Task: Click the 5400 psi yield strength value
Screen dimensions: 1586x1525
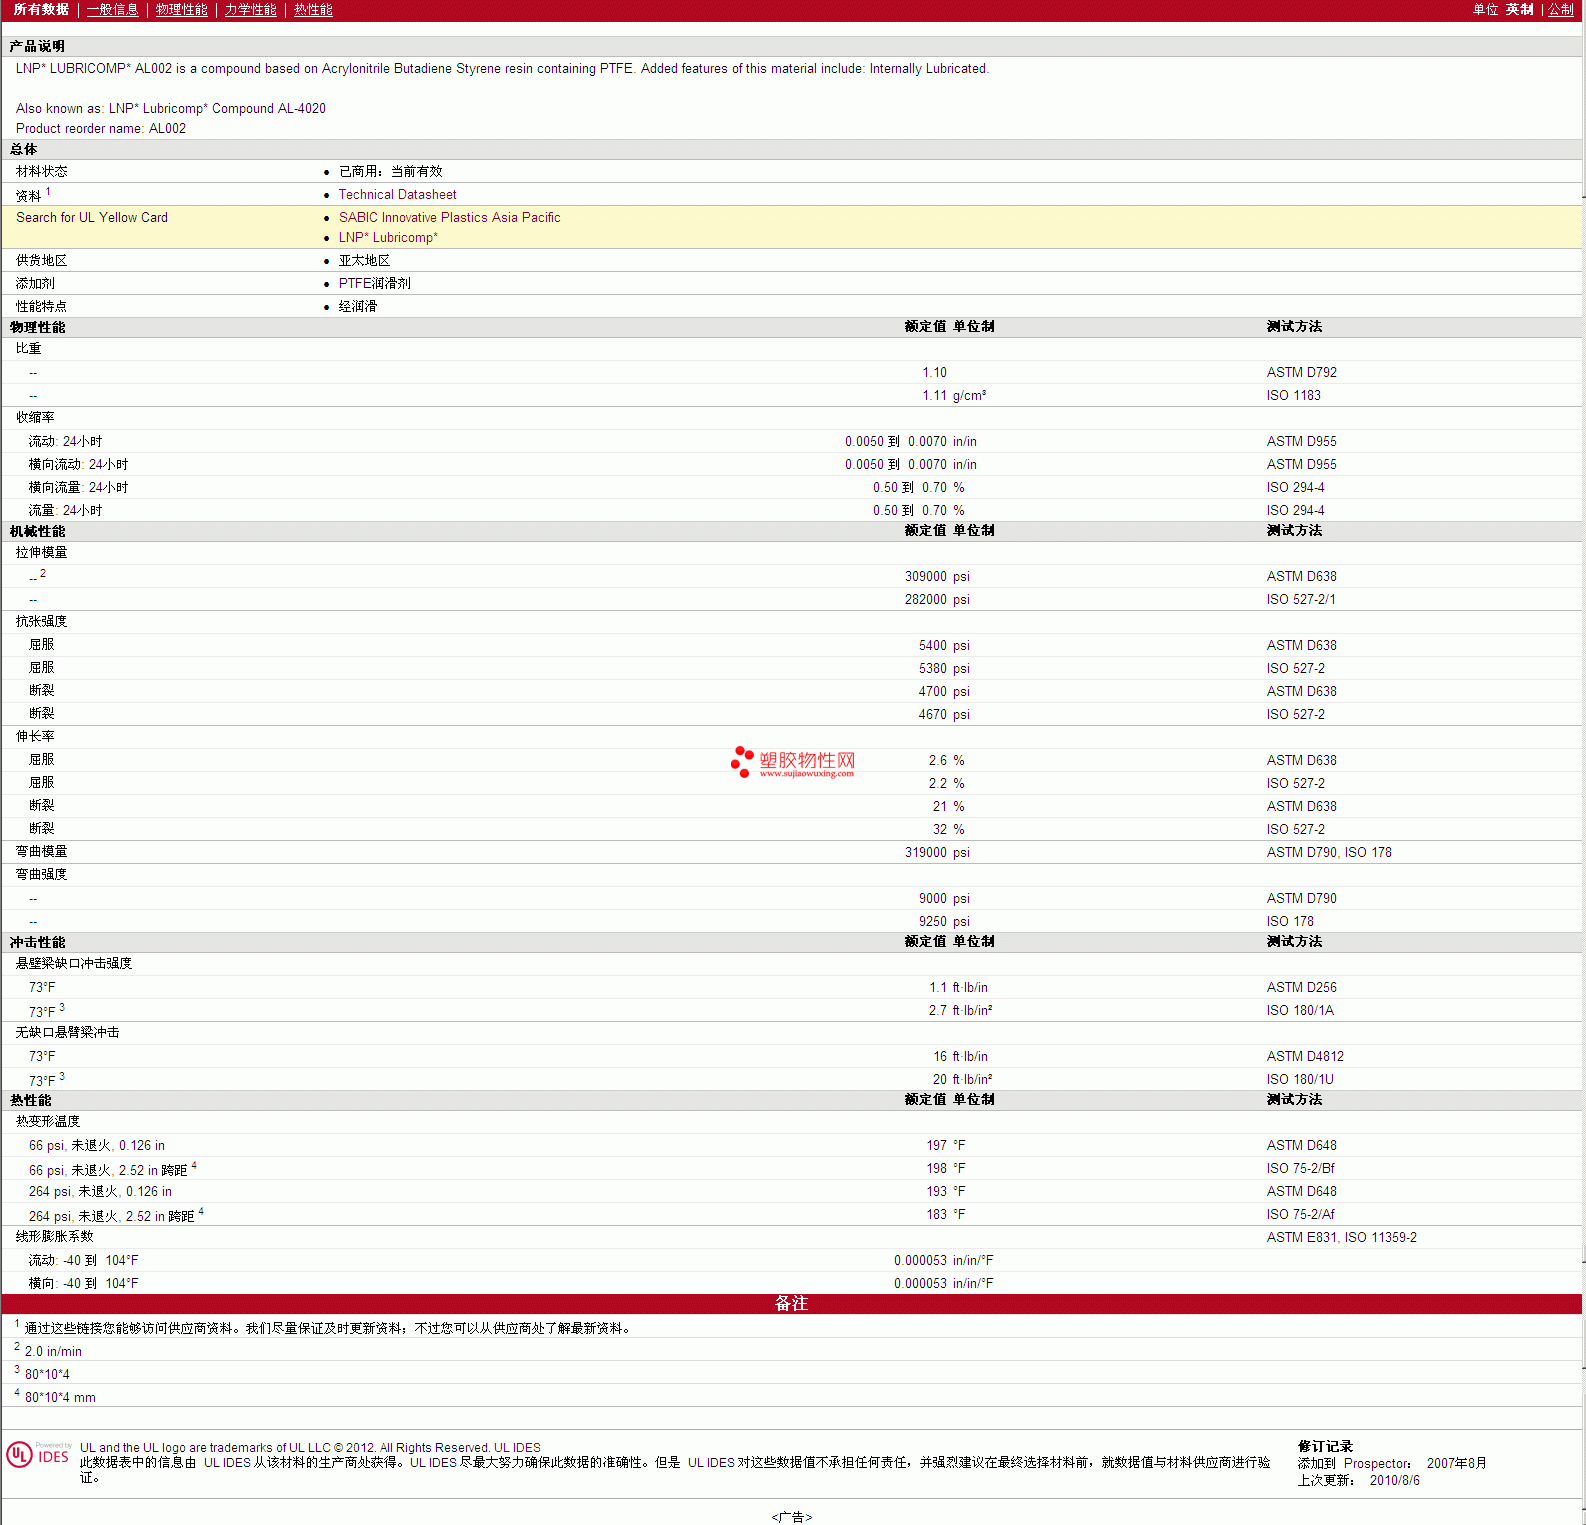Action: point(944,646)
